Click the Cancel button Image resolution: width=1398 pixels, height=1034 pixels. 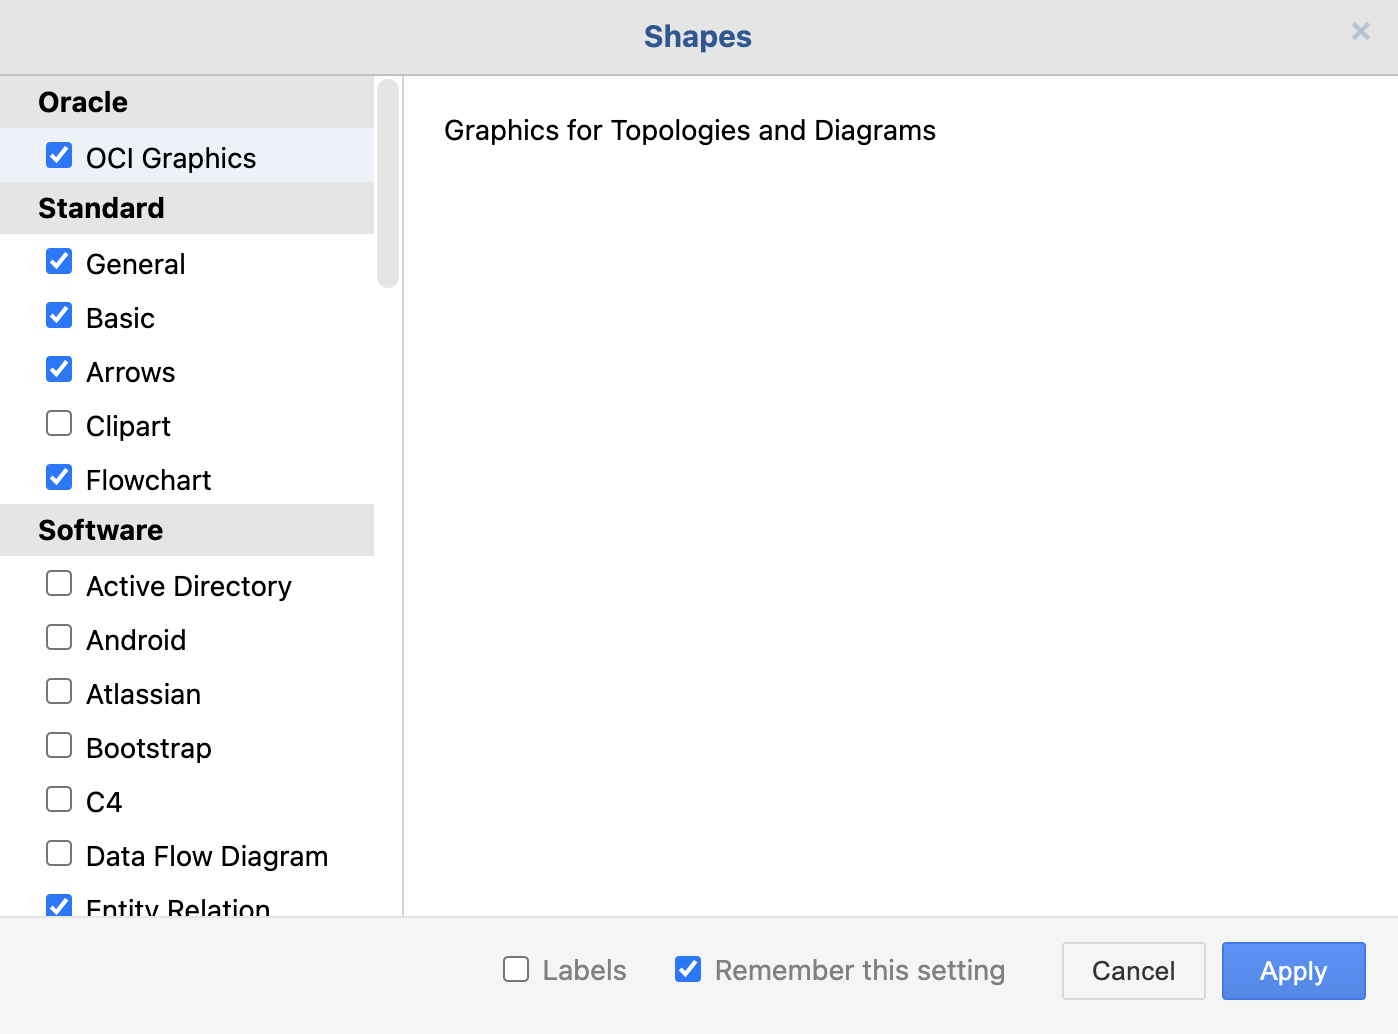[1133, 971]
